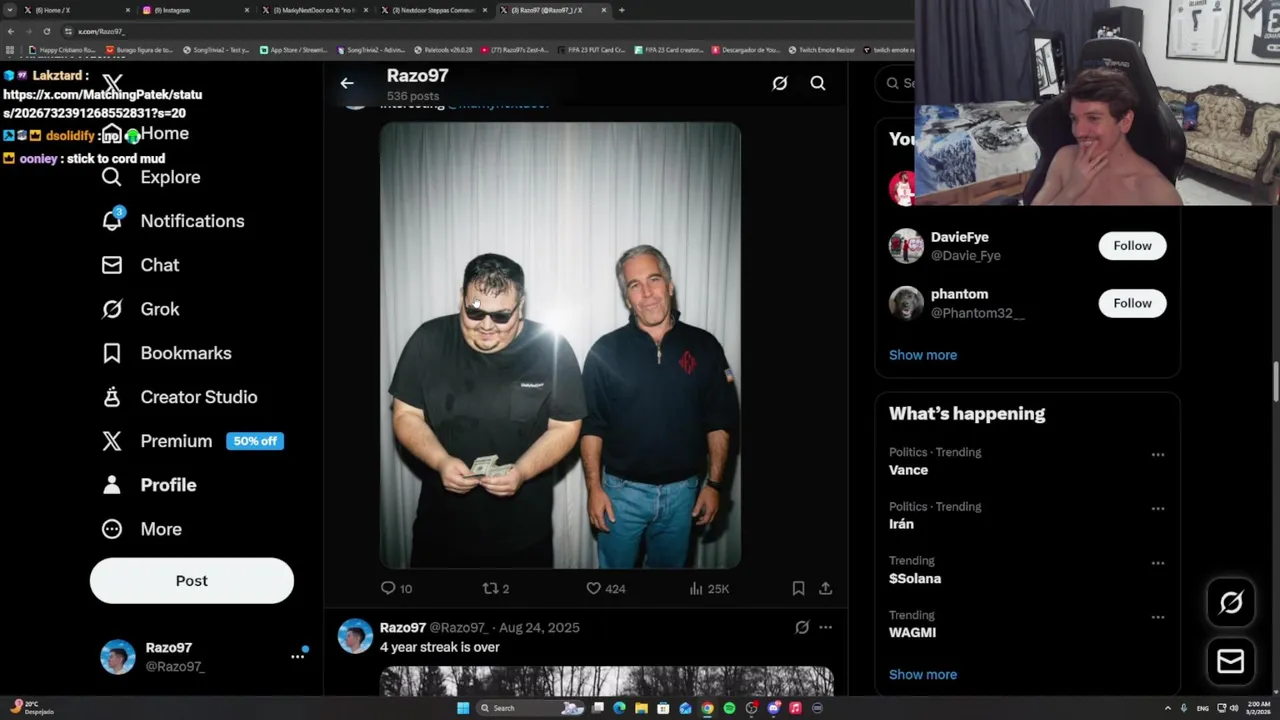1280x720 pixels.
Task: Follow phantom
Action: coord(1132,303)
